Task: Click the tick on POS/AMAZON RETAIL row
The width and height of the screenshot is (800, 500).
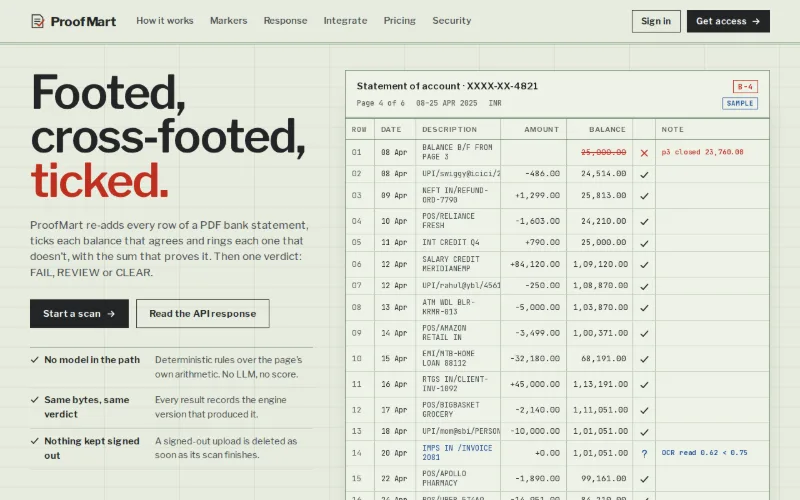Action: tap(644, 333)
